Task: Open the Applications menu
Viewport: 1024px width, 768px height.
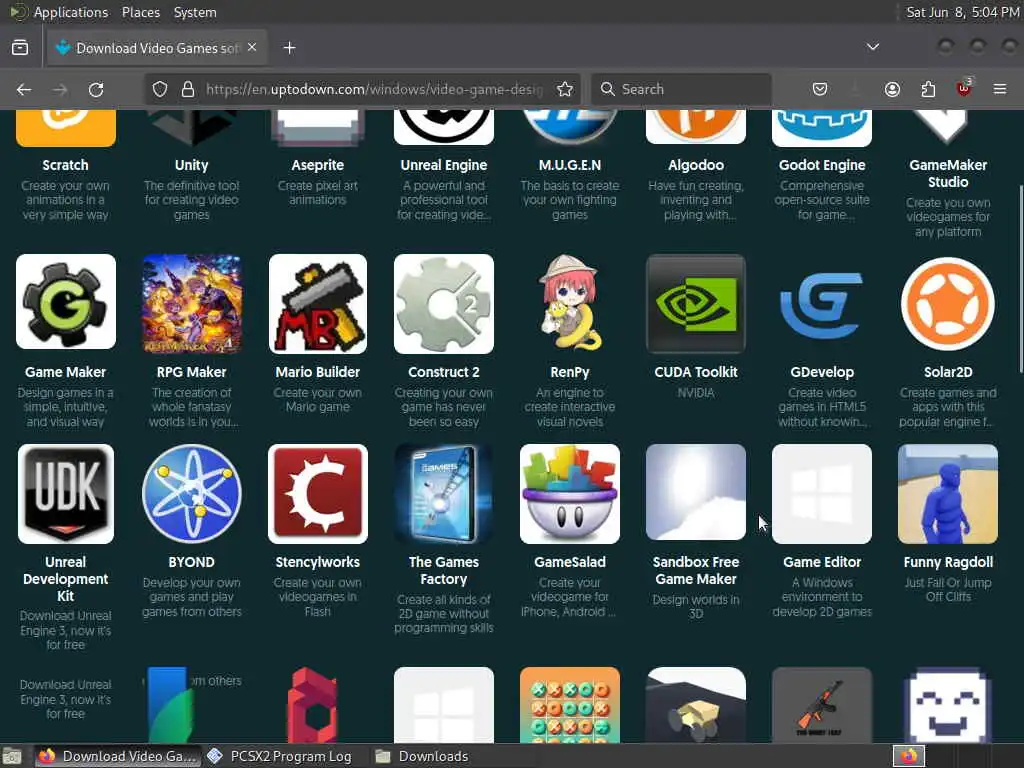Action: pos(71,12)
